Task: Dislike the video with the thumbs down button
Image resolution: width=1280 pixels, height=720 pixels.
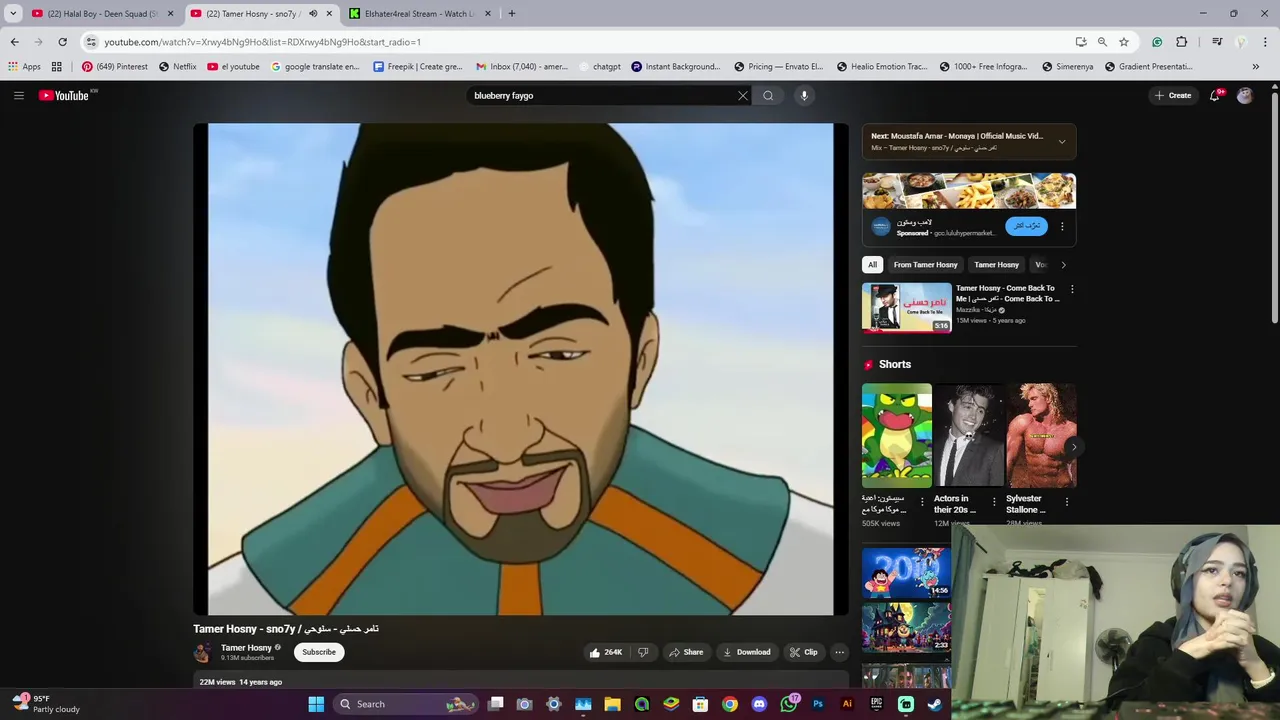Action: [643, 652]
